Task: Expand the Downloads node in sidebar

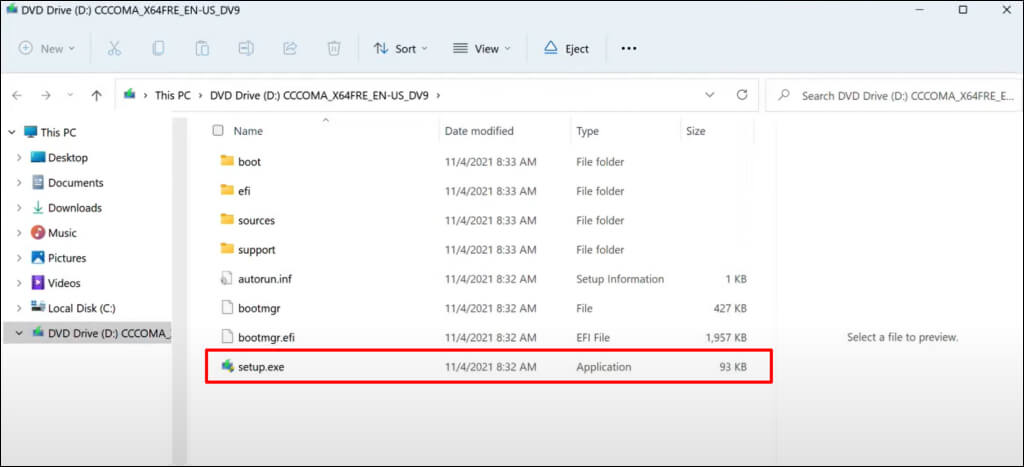Action: [x=19, y=208]
